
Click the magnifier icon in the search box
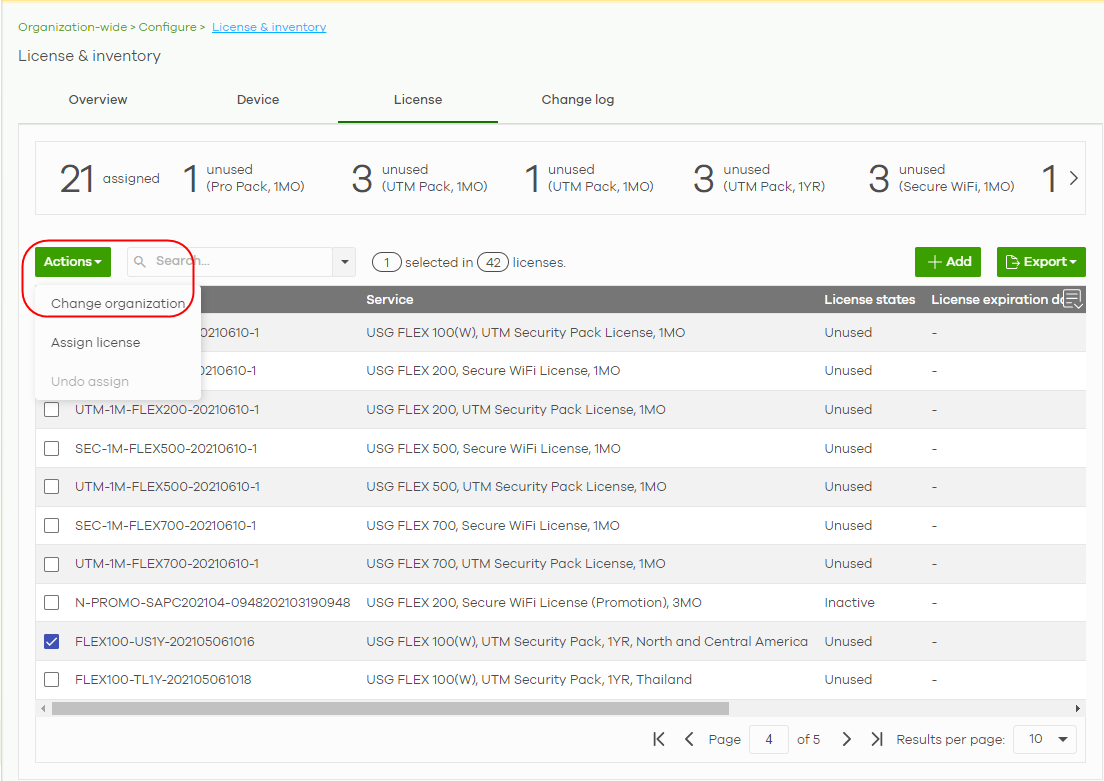point(140,261)
